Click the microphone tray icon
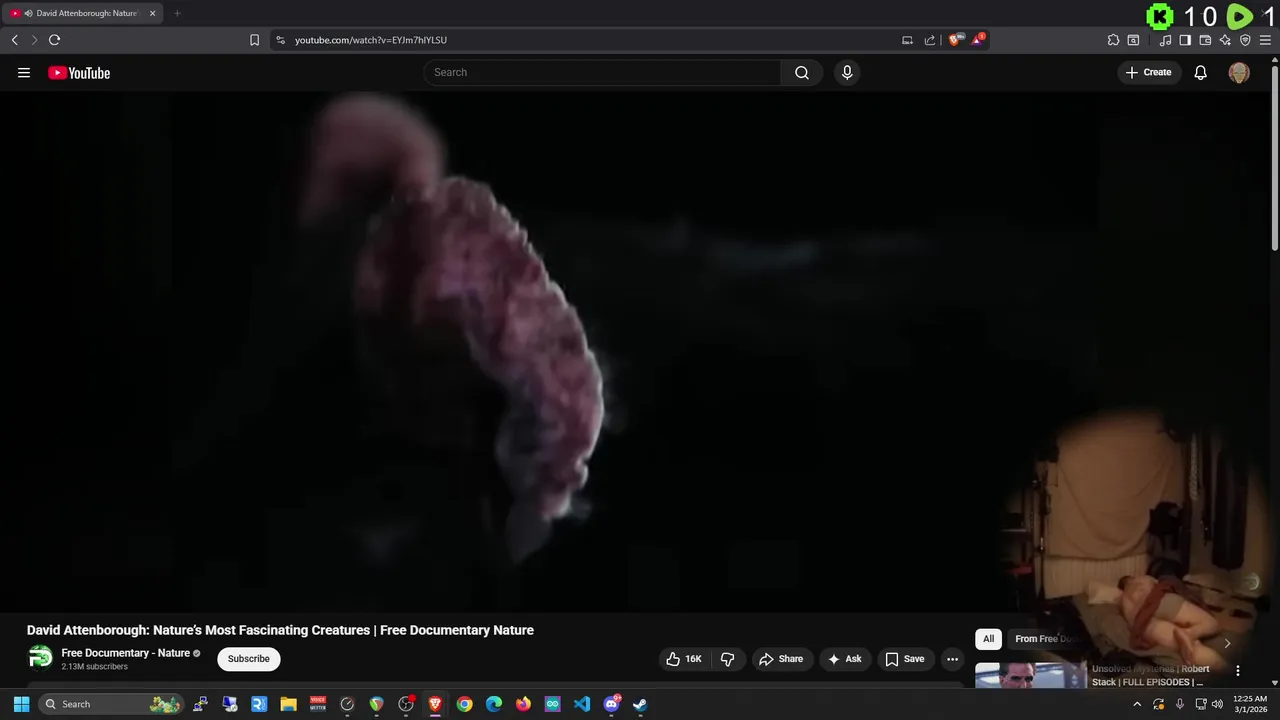1280x720 pixels. tap(1180, 704)
